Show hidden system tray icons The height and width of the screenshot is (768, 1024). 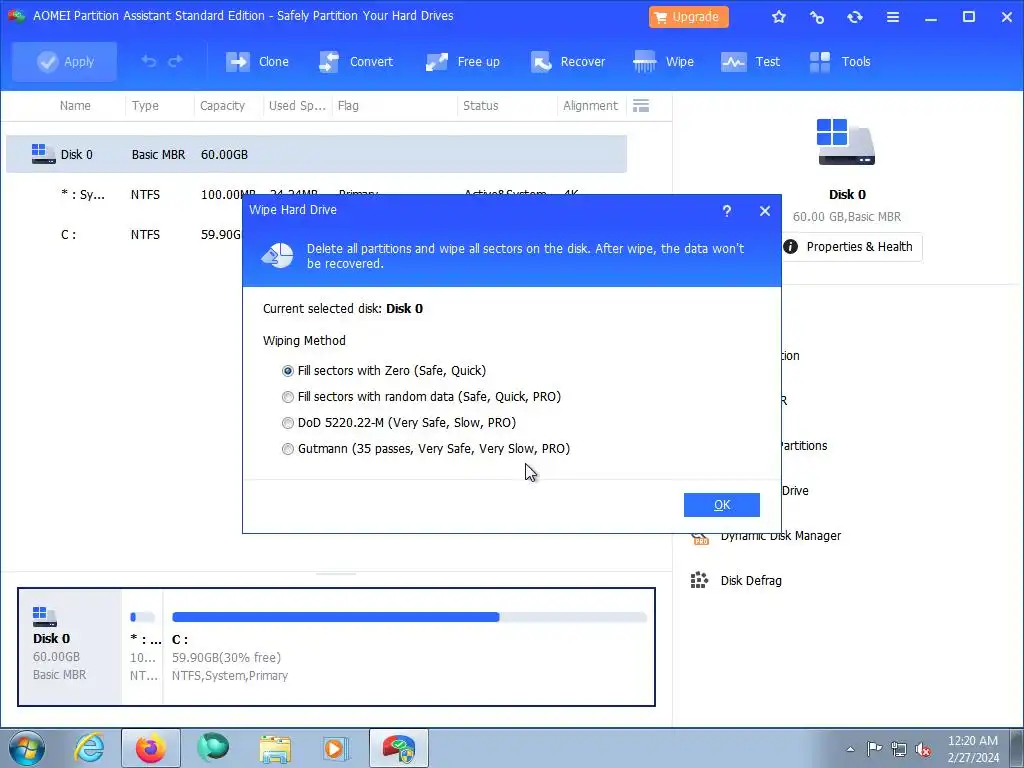[850, 749]
